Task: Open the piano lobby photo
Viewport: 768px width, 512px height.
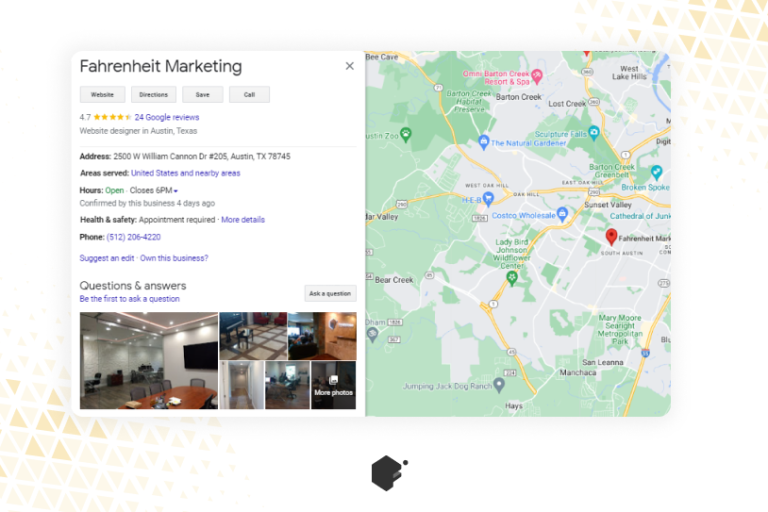Action: pos(253,336)
